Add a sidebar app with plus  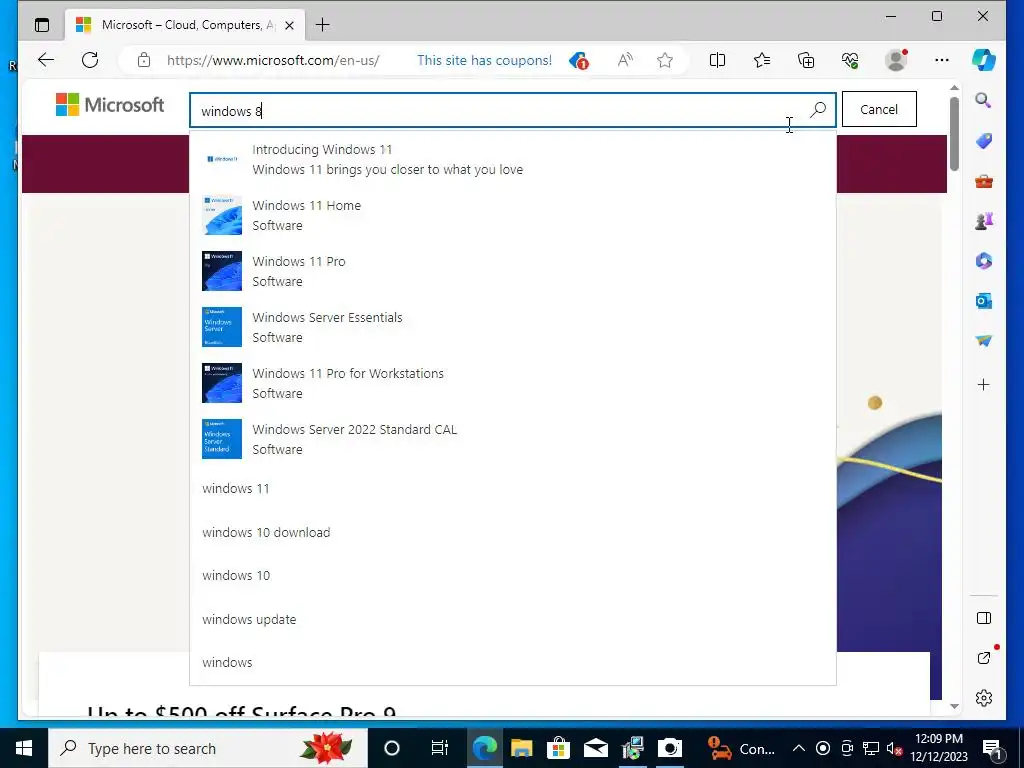tap(984, 384)
